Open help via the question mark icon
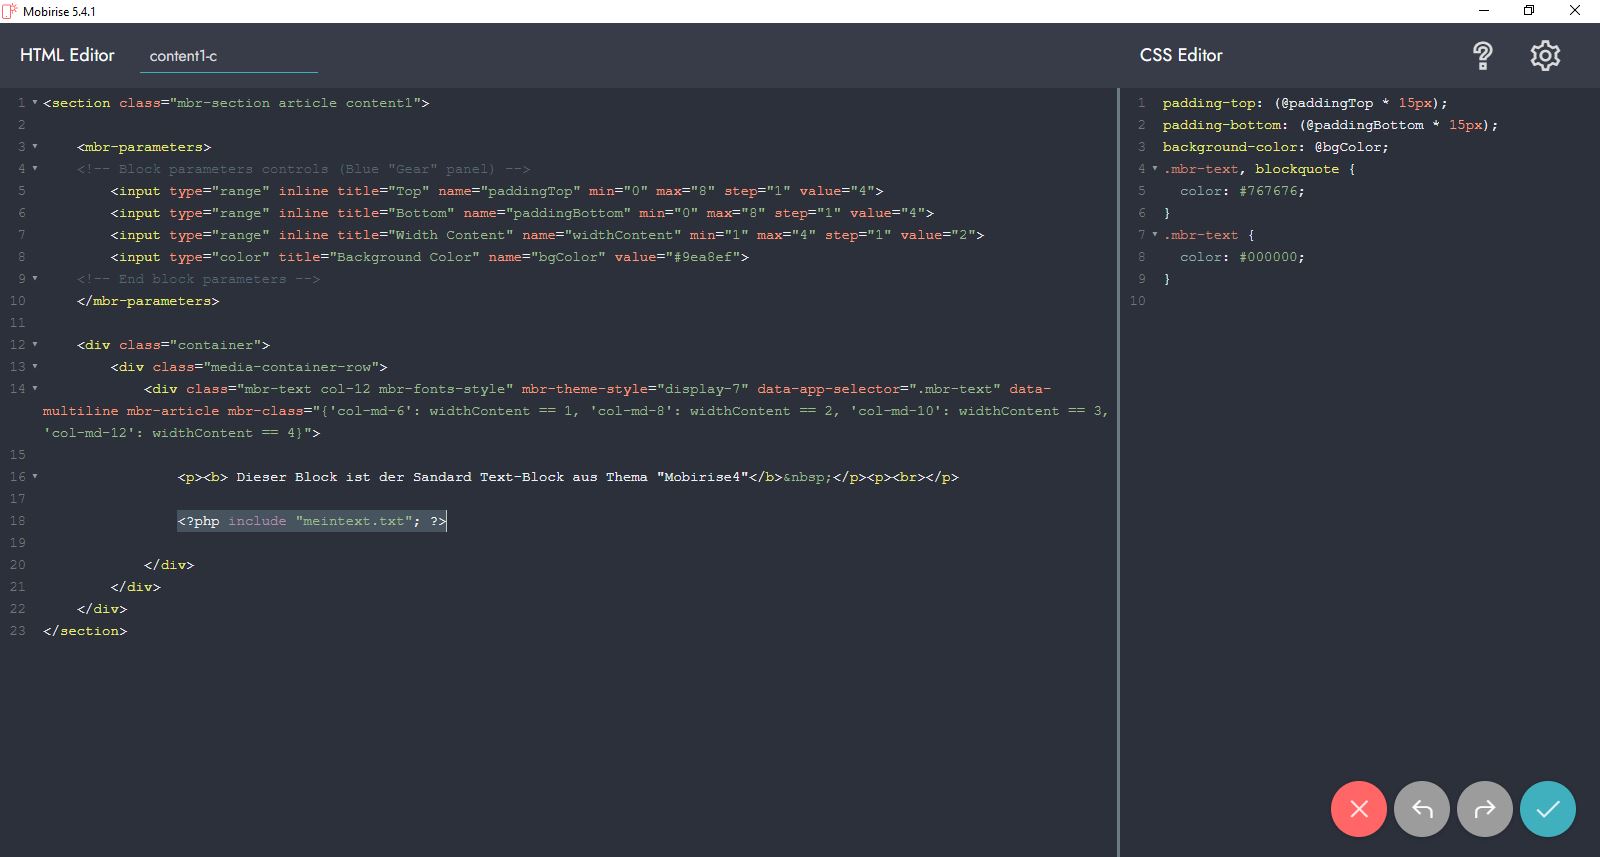Image resolution: width=1600 pixels, height=857 pixels. pos(1482,56)
